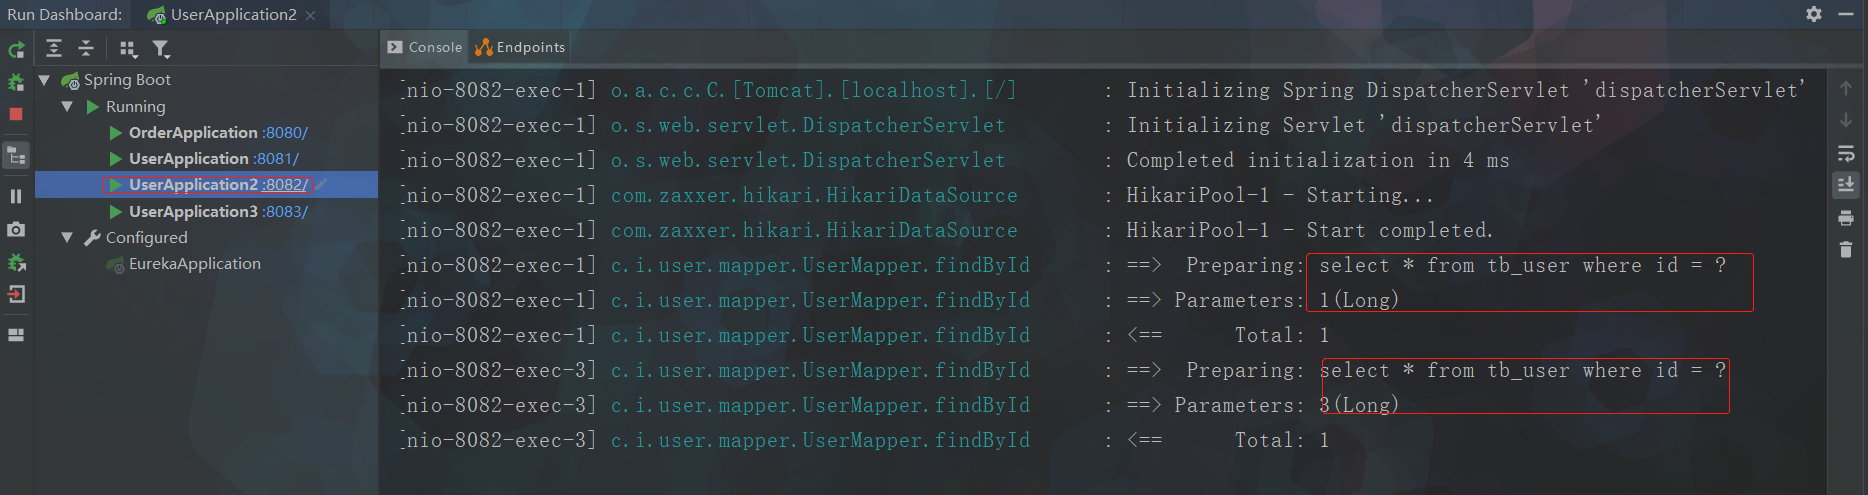Screen dimensions: 1868x495
Task: Click the green run icon of UserApplication3
Action: tap(116, 212)
